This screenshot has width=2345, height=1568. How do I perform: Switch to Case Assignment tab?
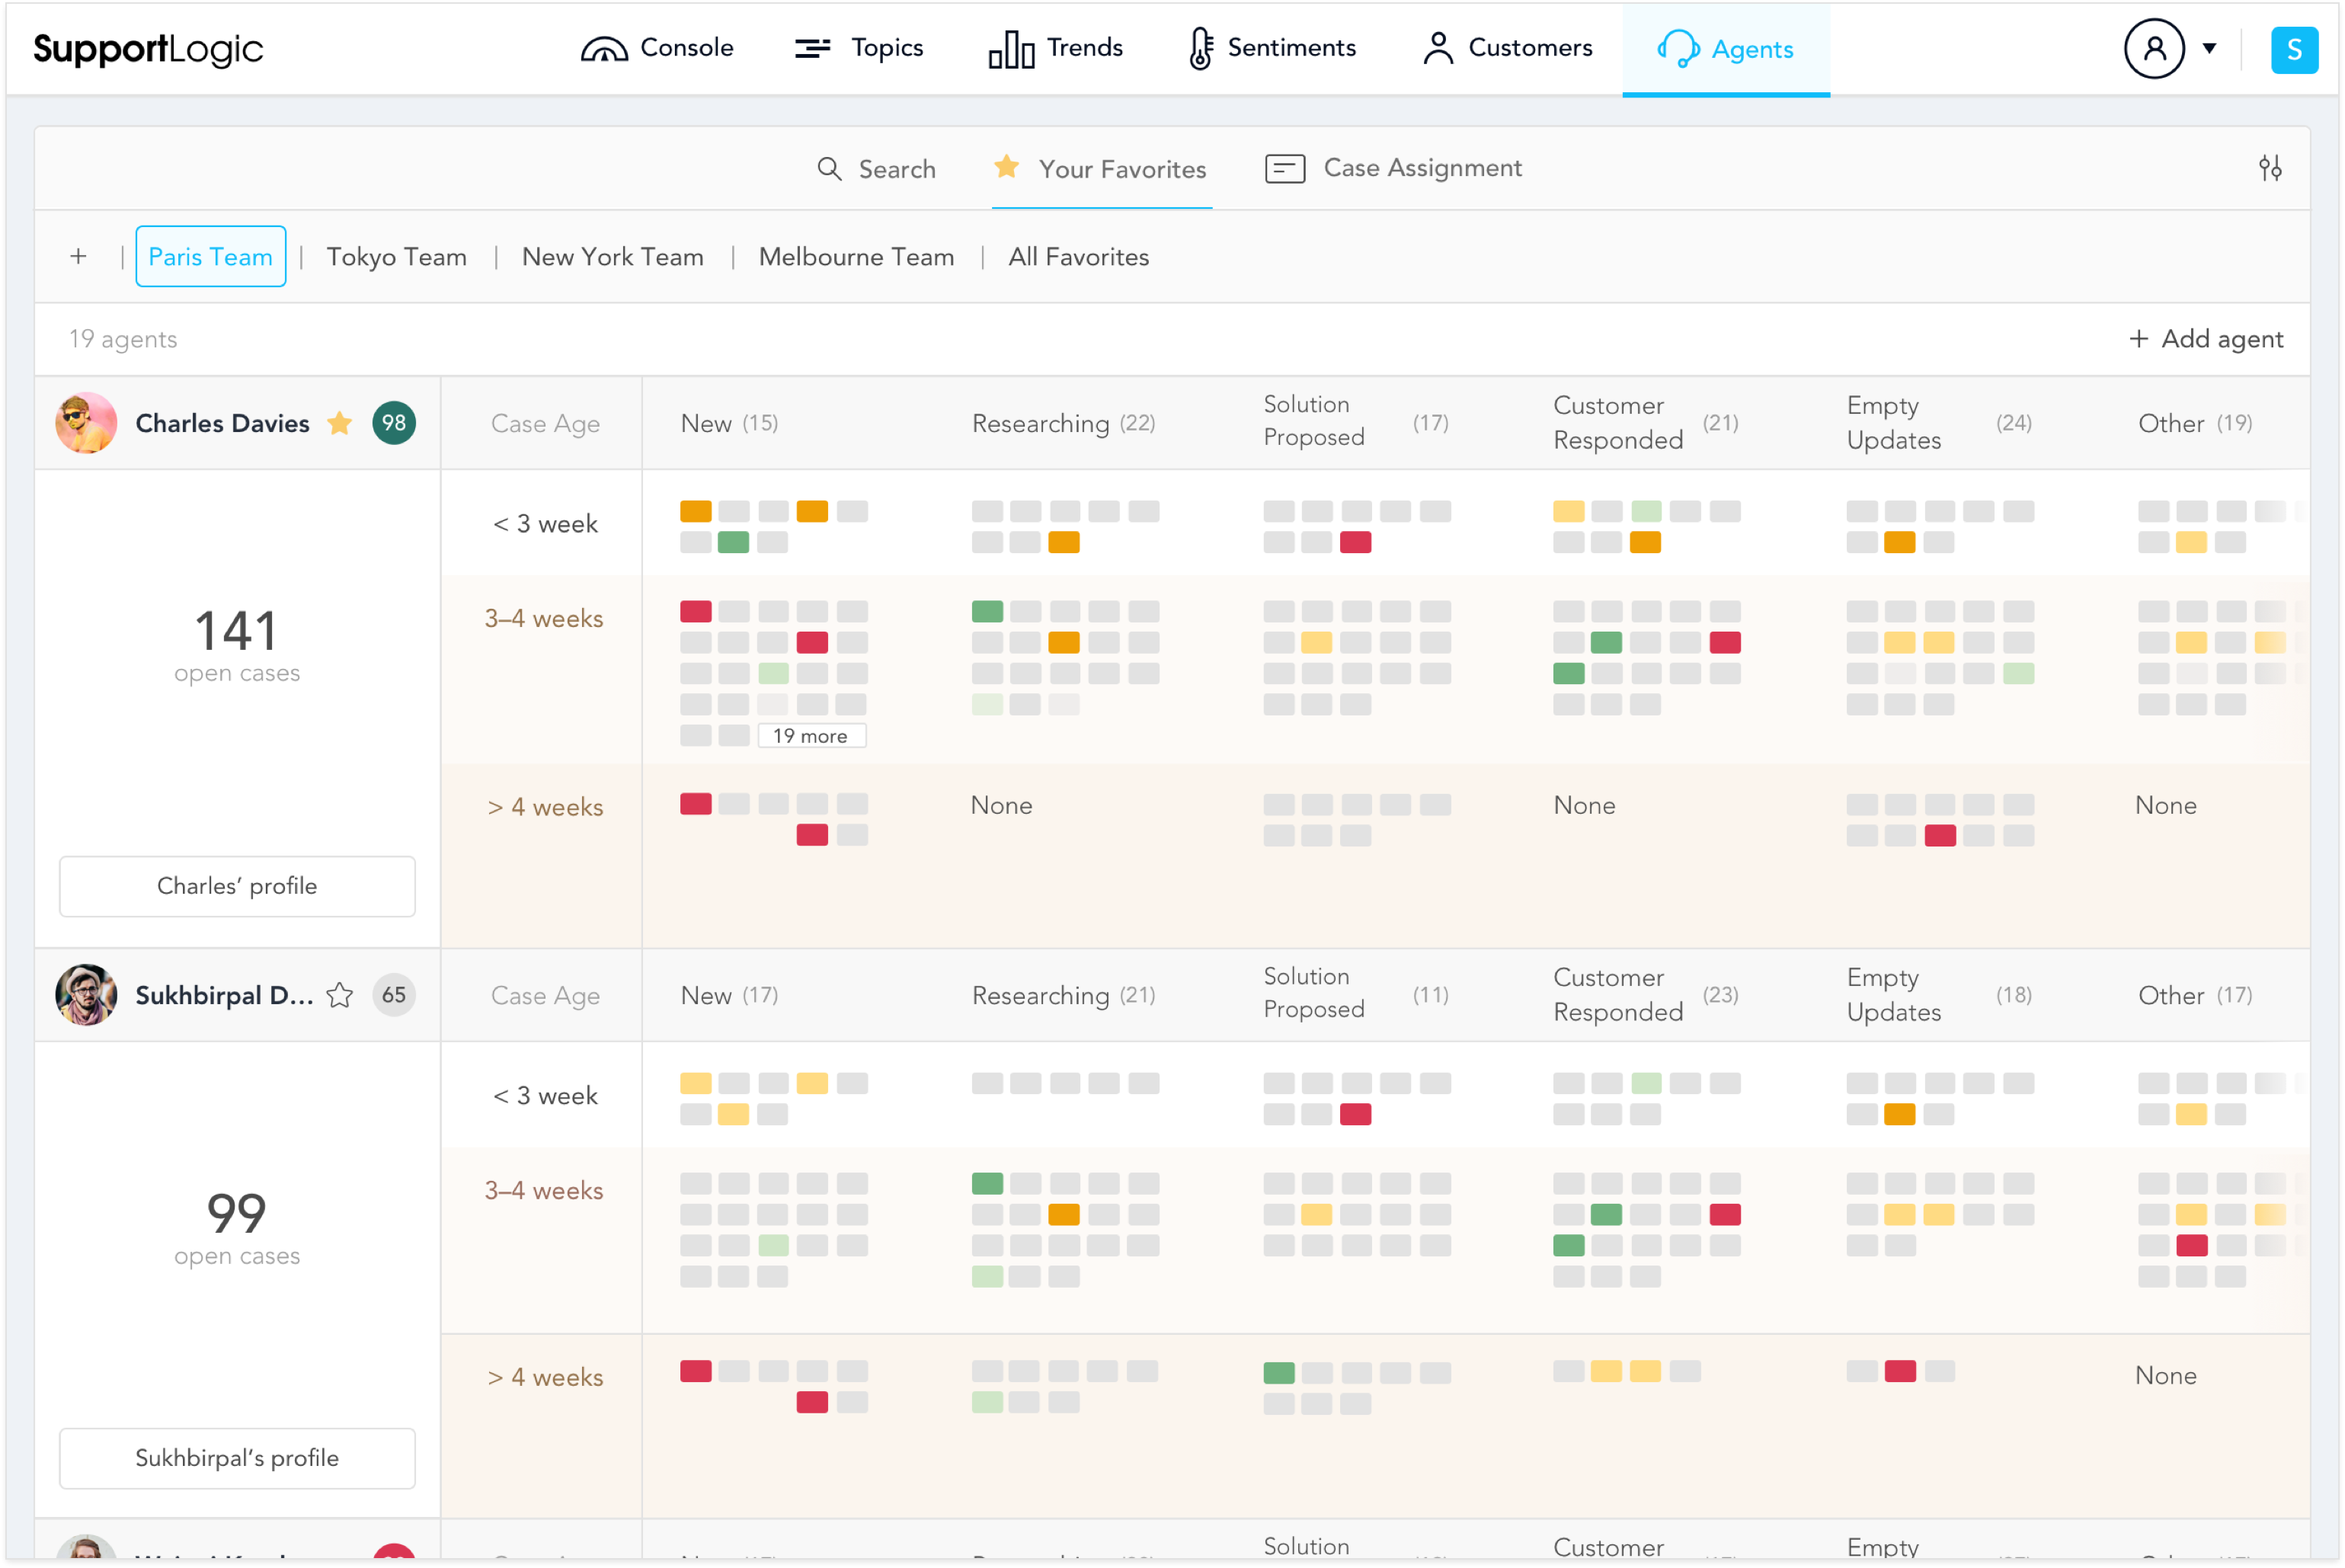pos(1393,168)
